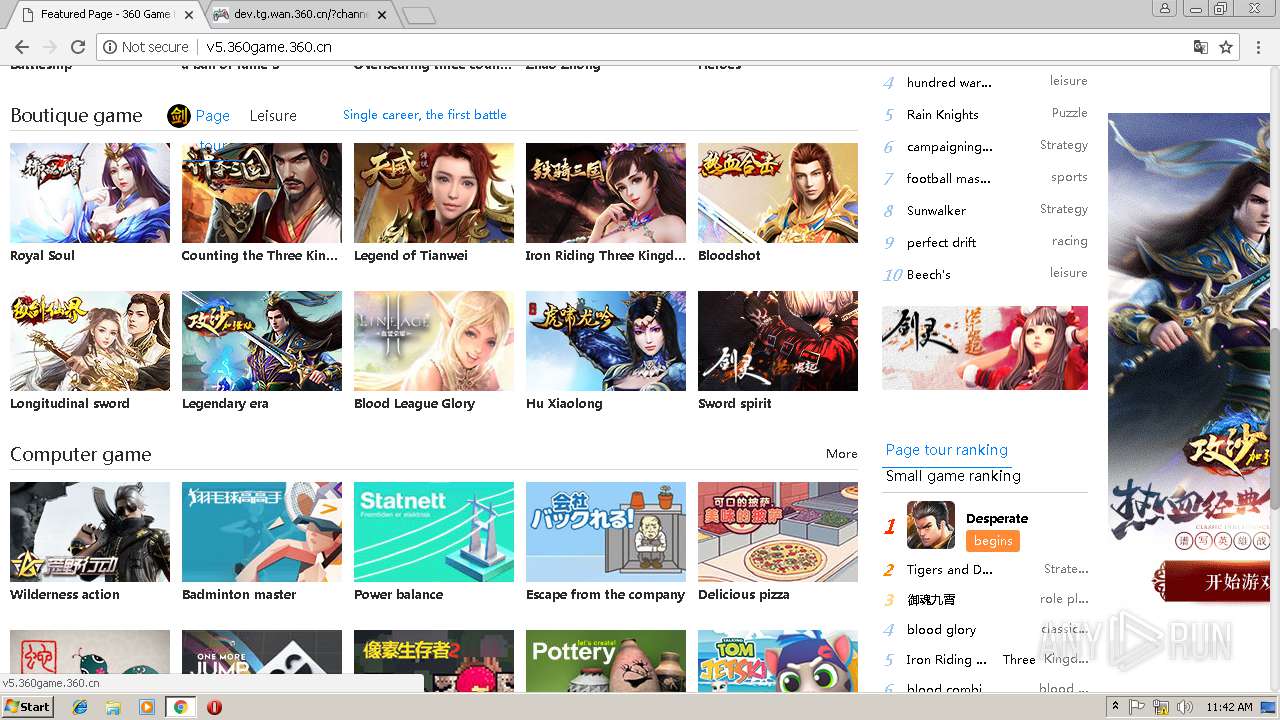
Task: Open the Bloodshot game thumbnail
Action: coord(778,193)
